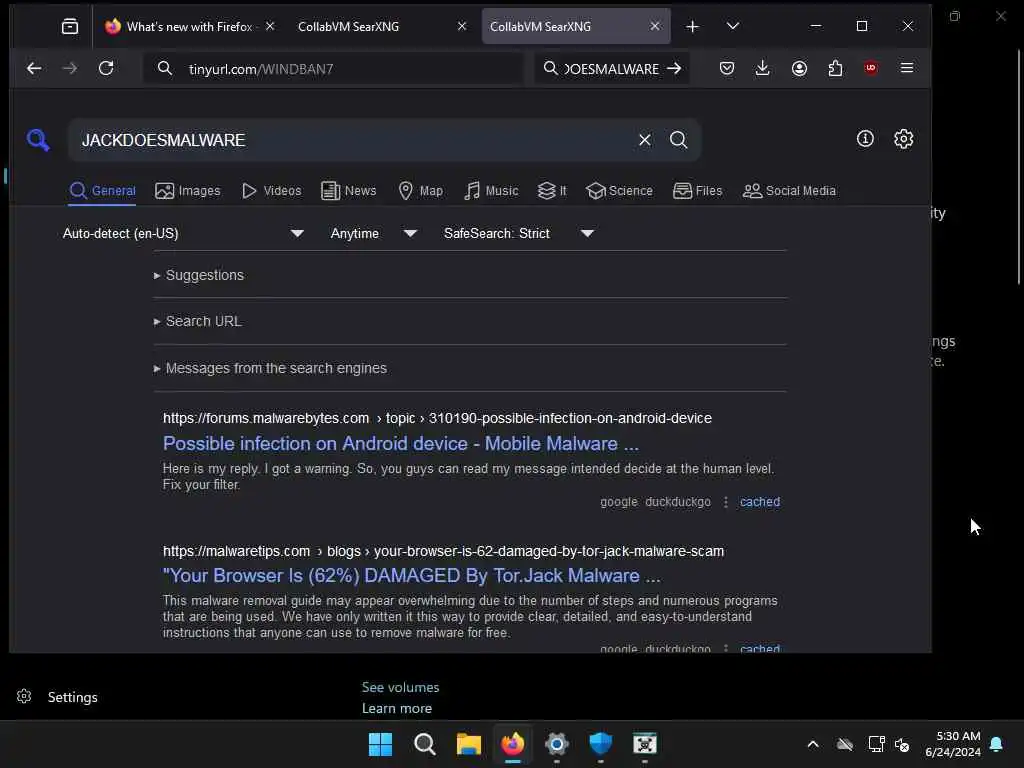The width and height of the screenshot is (1024, 768).
Task: Reload the current page
Action: coord(106,68)
